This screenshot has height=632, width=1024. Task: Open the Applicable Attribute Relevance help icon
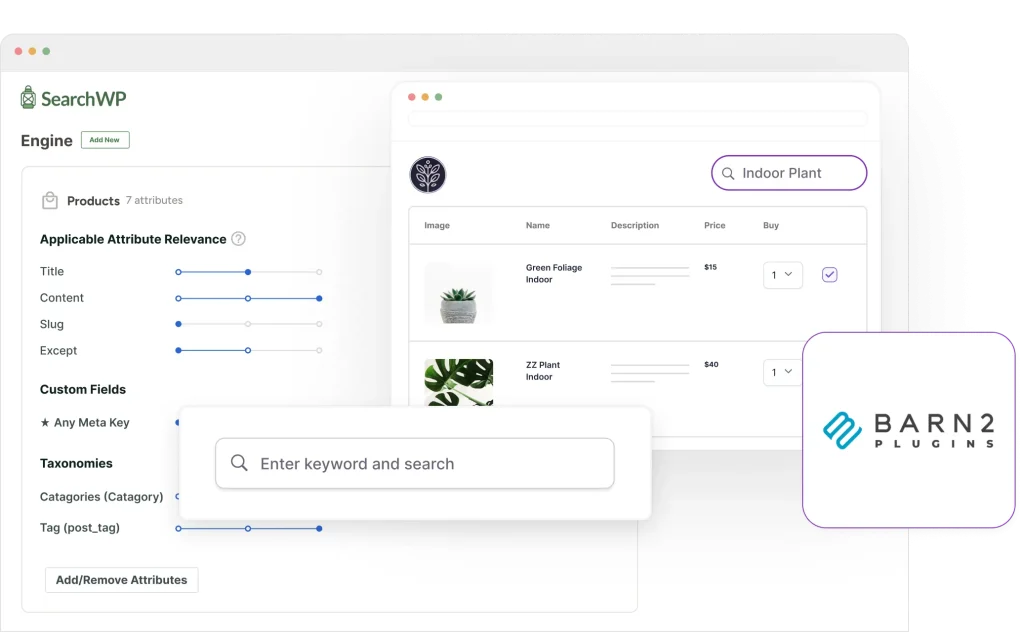[x=239, y=239]
